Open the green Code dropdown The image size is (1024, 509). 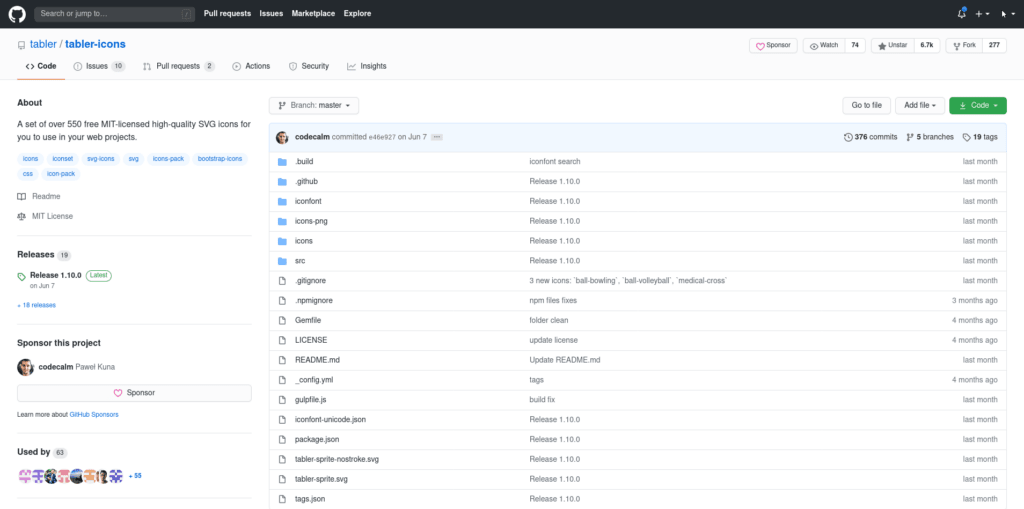pyautogui.click(x=978, y=105)
